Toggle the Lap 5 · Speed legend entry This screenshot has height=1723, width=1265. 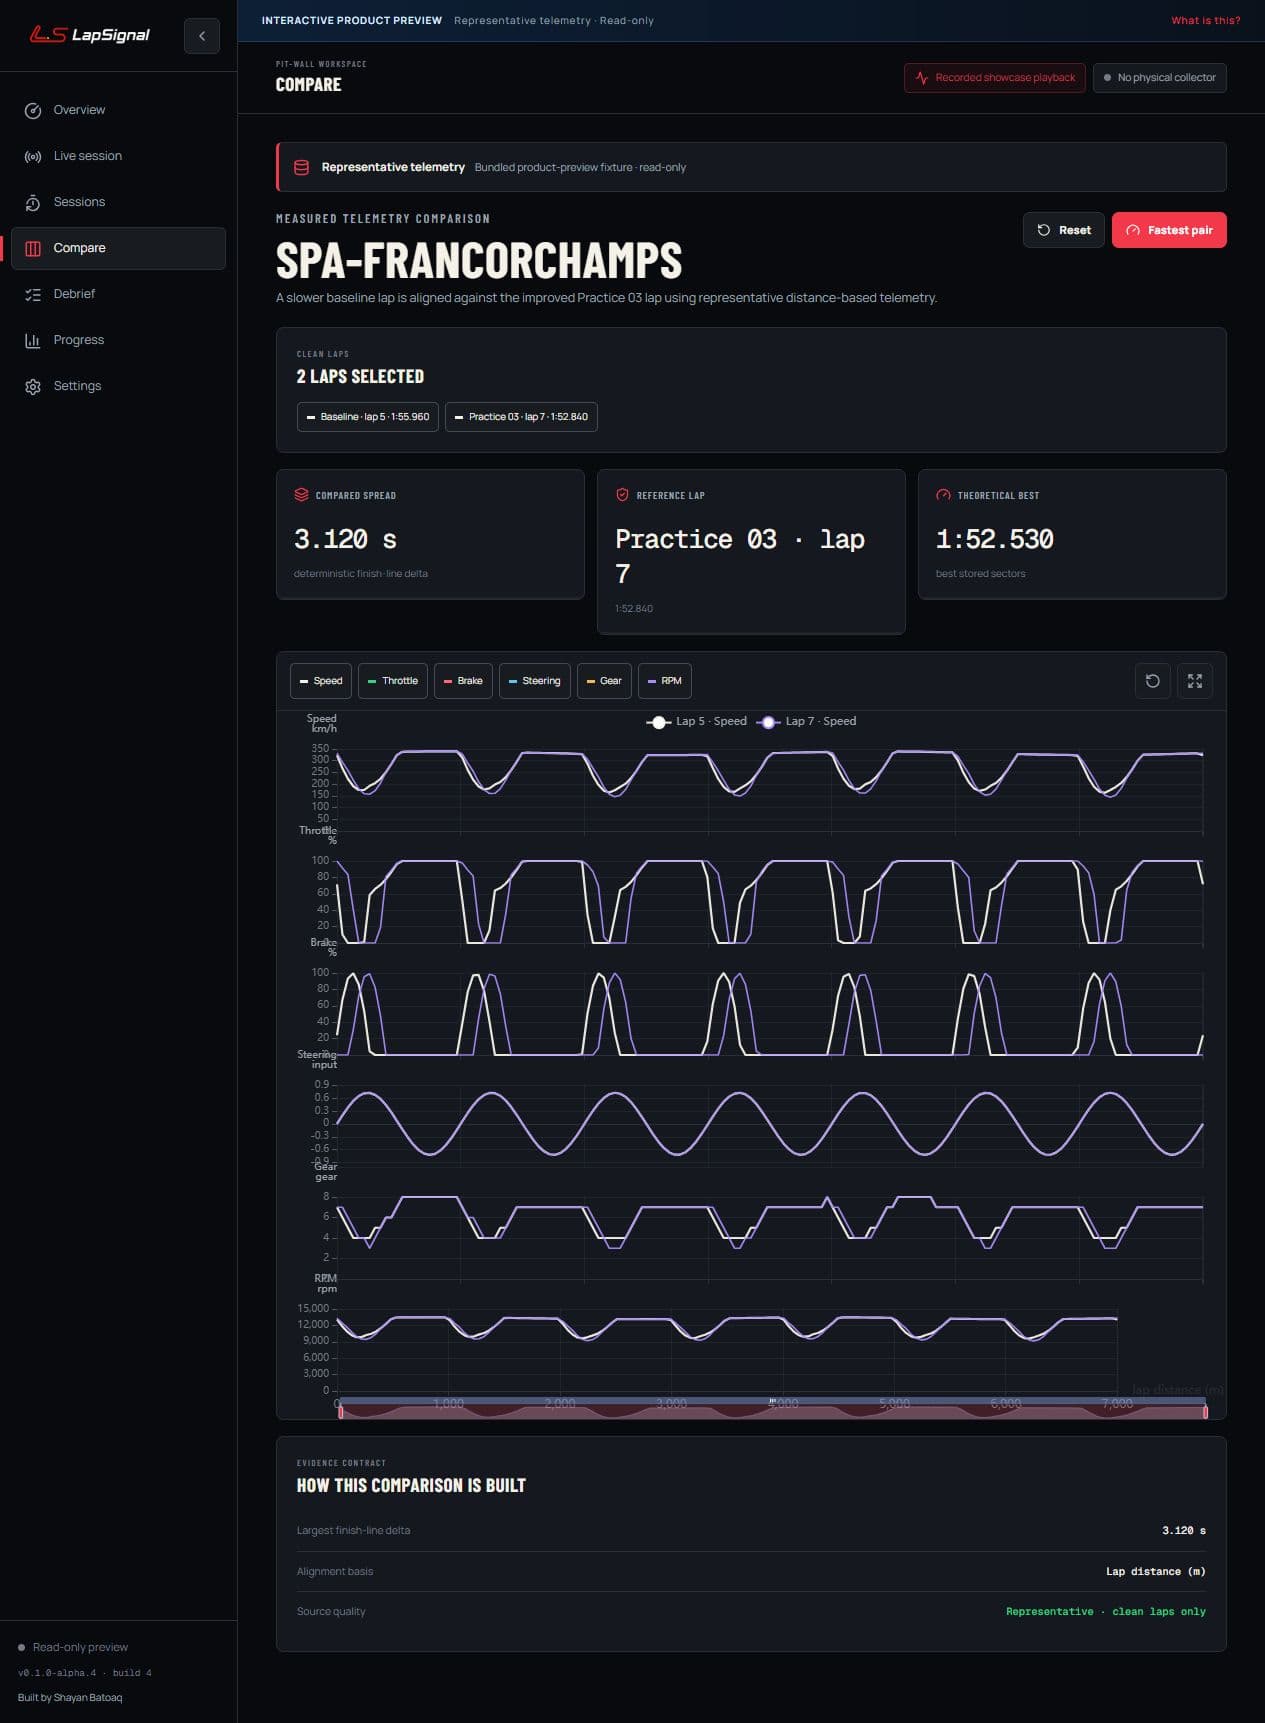coord(697,722)
